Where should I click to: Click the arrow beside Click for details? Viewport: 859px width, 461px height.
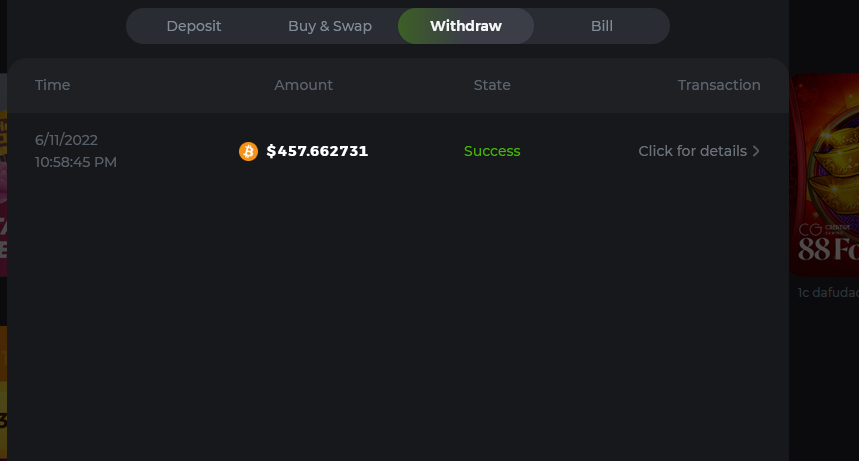756,151
